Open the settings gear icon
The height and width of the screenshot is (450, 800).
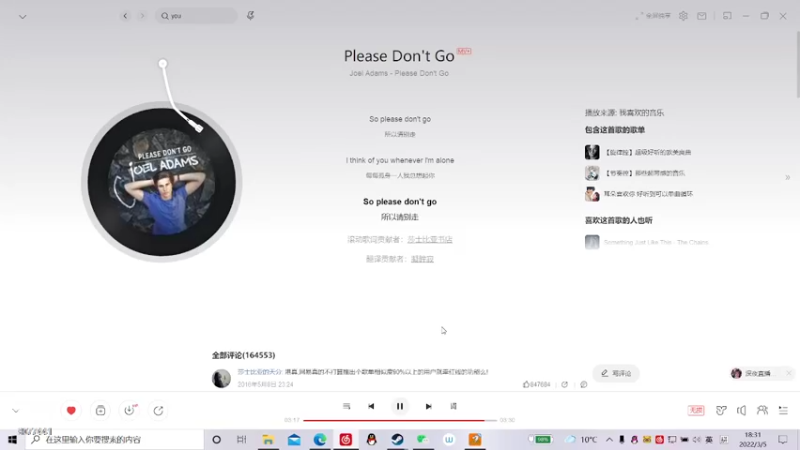pyautogui.click(x=683, y=16)
